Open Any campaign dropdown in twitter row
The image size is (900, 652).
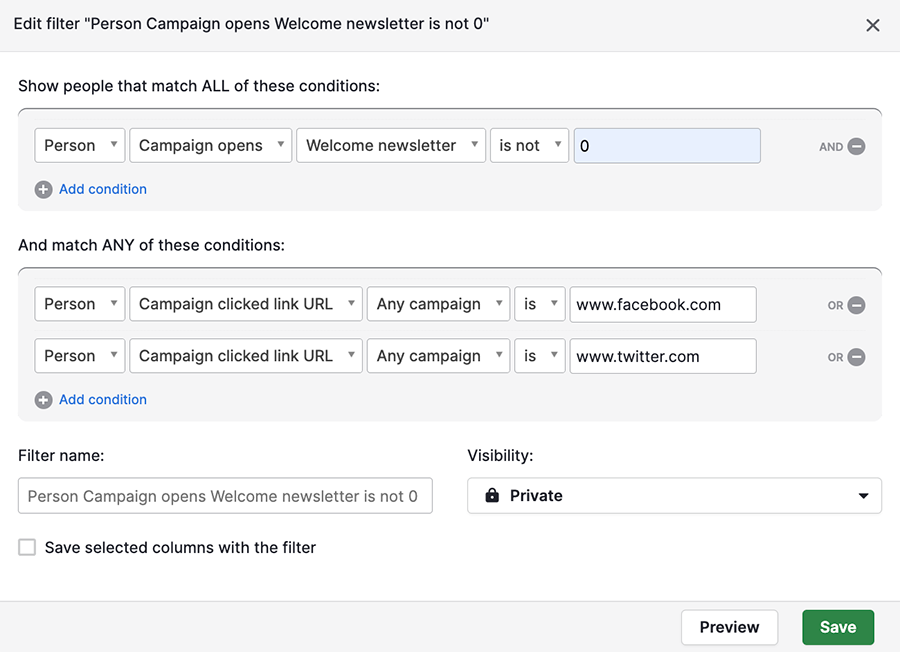[438, 357]
